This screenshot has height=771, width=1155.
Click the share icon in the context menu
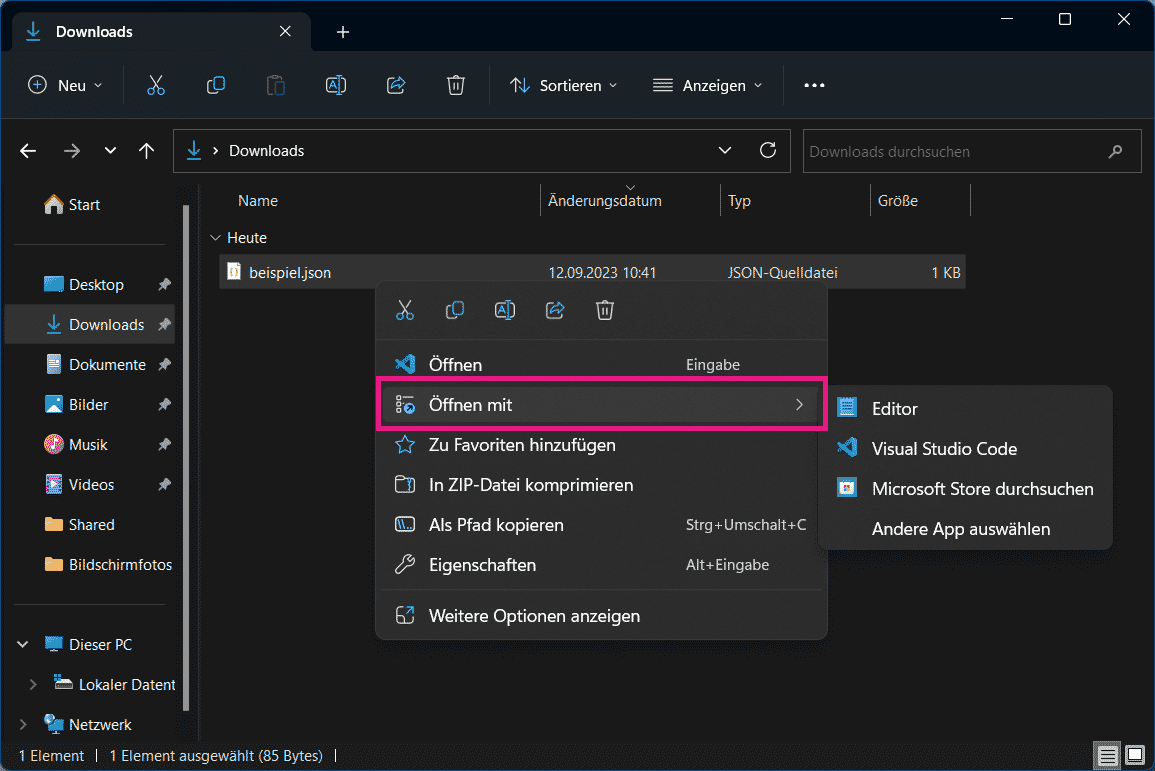[x=555, y=310]
